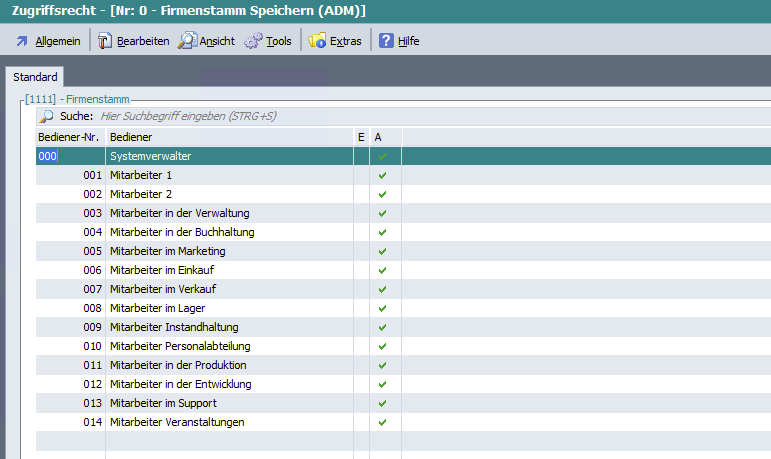Click the Bearbeiten clipboard icon
This screenshot has height=459, width=771.
pos(105,41)
